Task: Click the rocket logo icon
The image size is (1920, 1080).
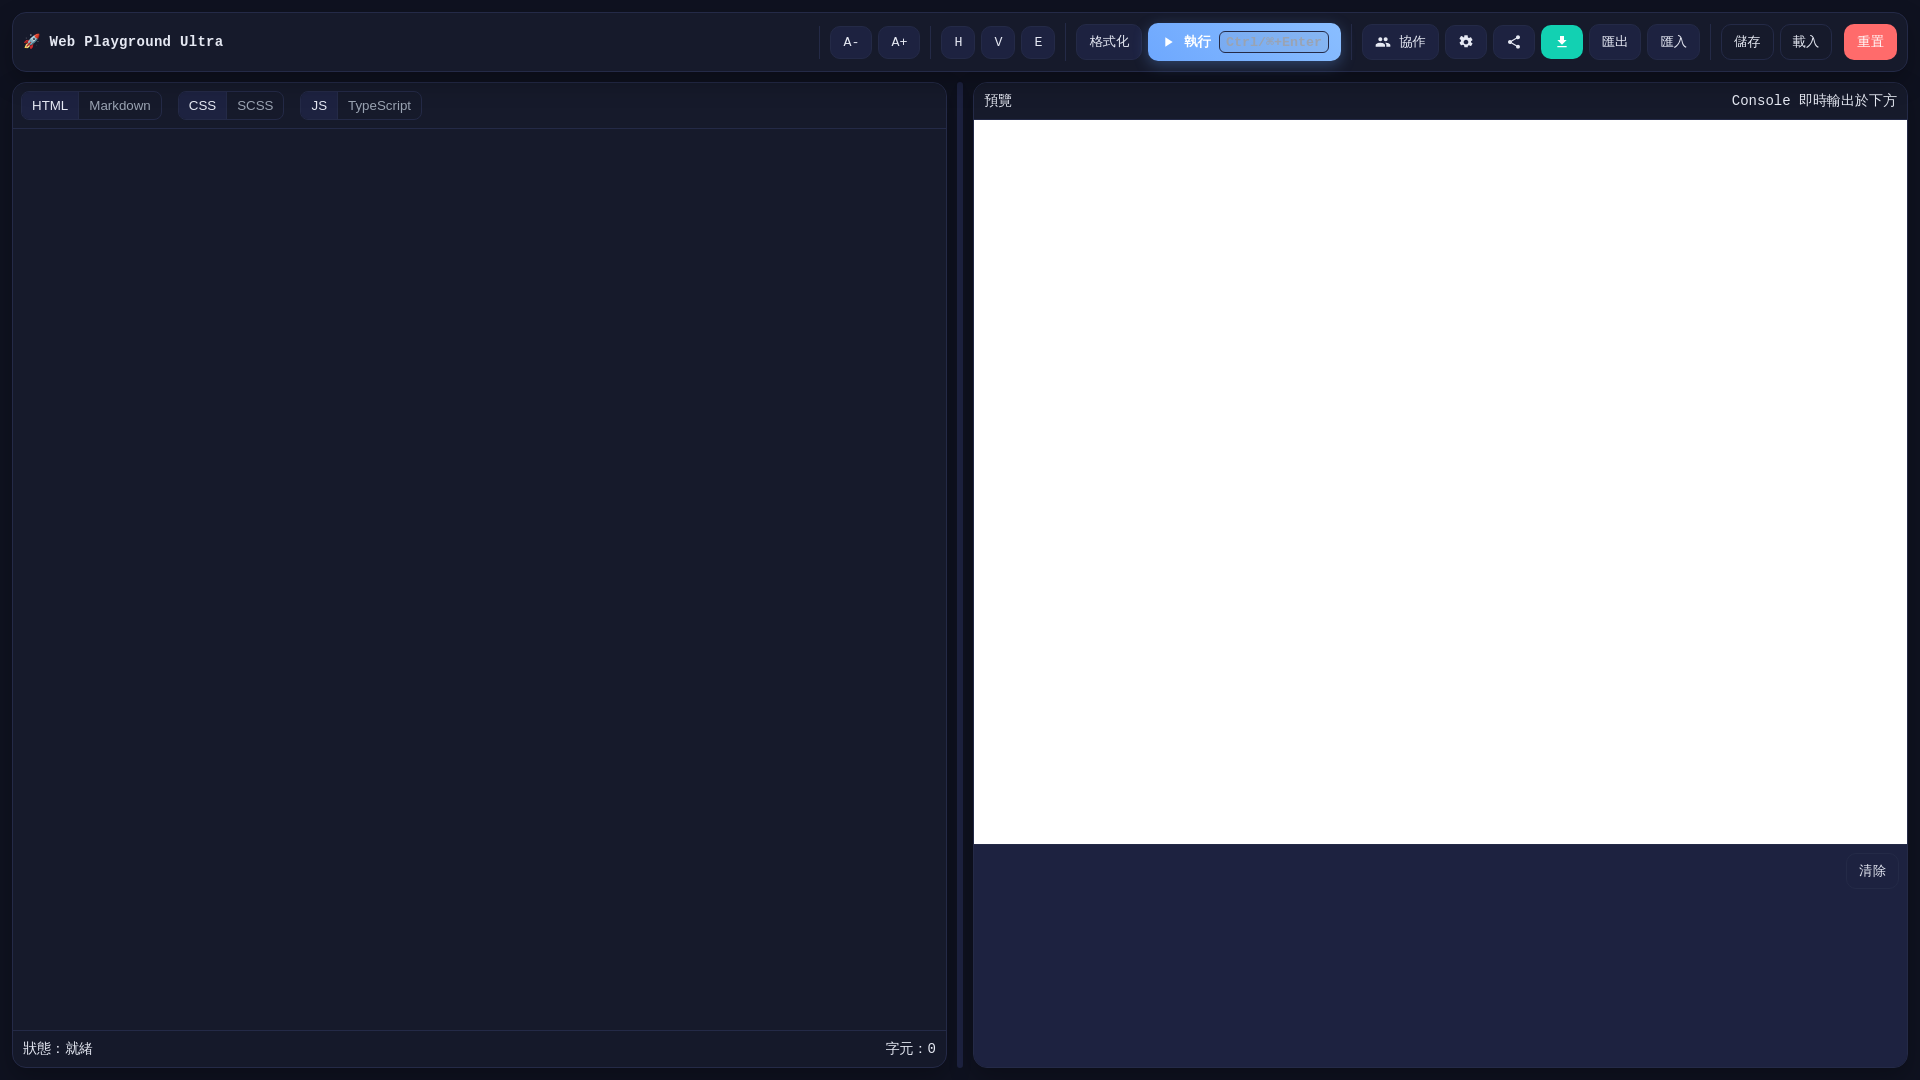Action: point(31,42)
